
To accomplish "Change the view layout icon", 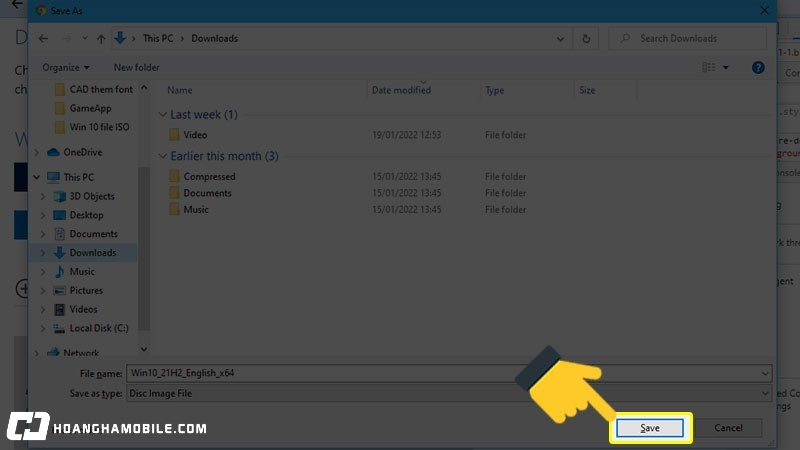I will point(709,67).
